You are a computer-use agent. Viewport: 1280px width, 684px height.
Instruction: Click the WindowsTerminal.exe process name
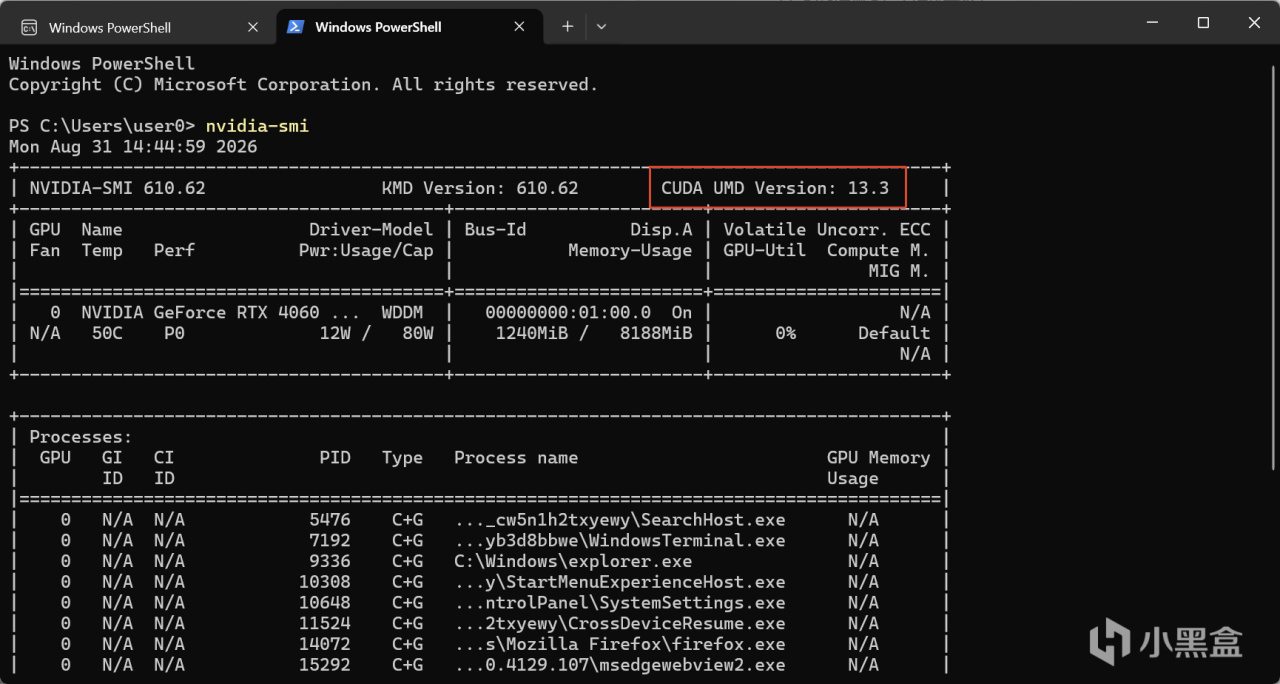pos(620,541)
